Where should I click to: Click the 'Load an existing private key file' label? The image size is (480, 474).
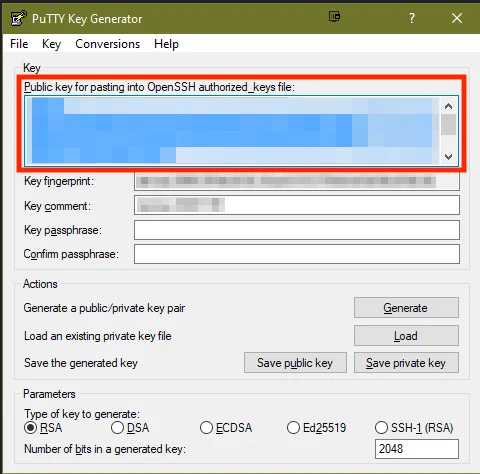point(97,336)
